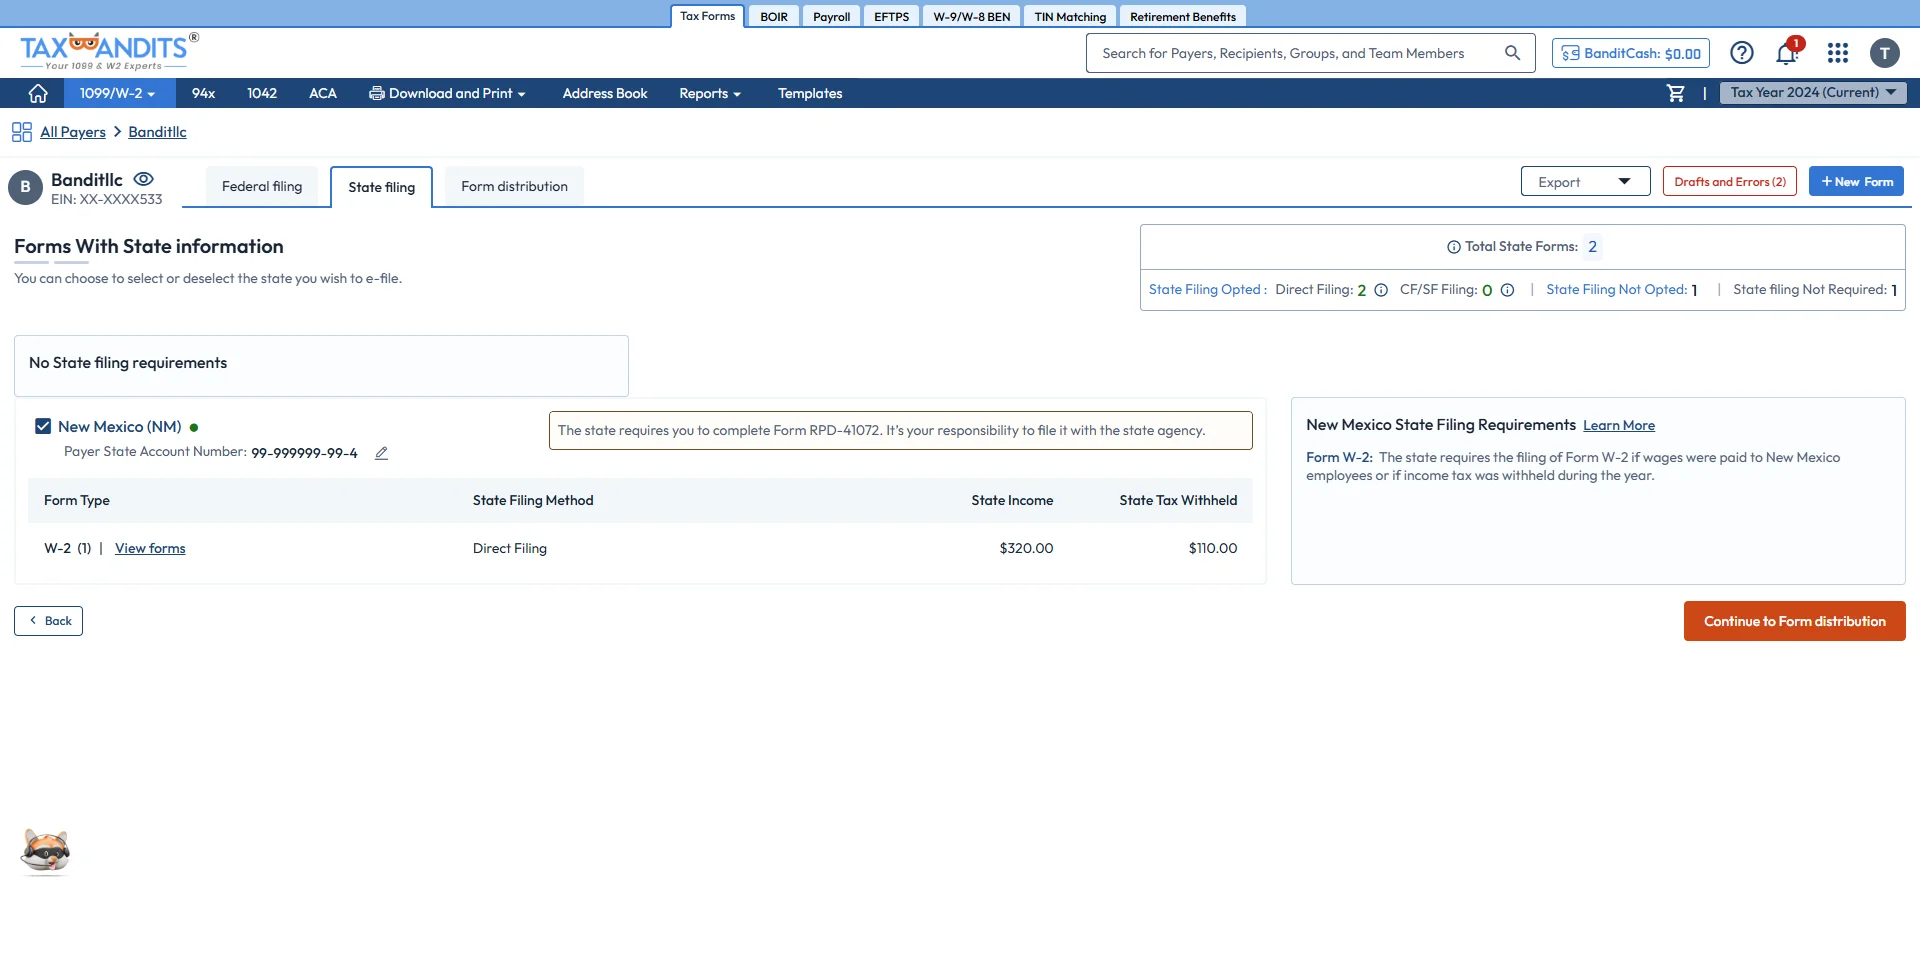Screen dimensions: 1920x953
Task: Click the Back button
Action: 48,621
